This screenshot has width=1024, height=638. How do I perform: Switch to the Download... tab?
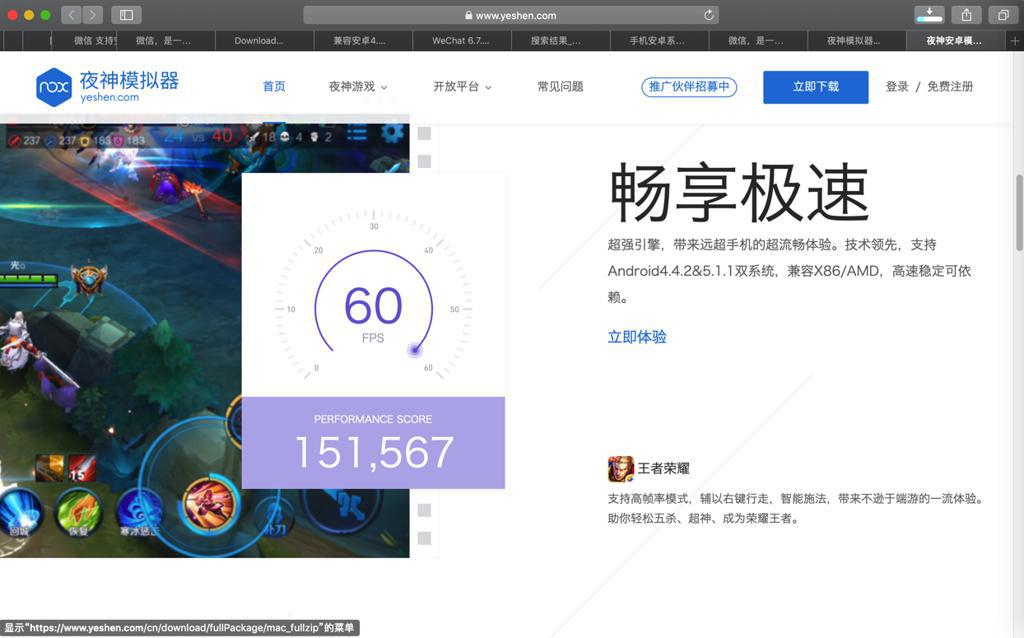259,40
